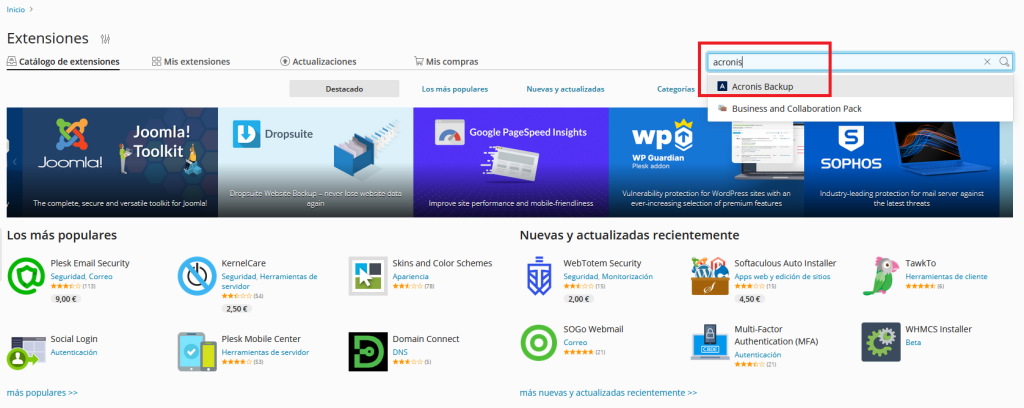The image size is (1024, 408).
Task: Open the KernelCare extension icon
Action: pyautogui.click(x=197, y=277)
